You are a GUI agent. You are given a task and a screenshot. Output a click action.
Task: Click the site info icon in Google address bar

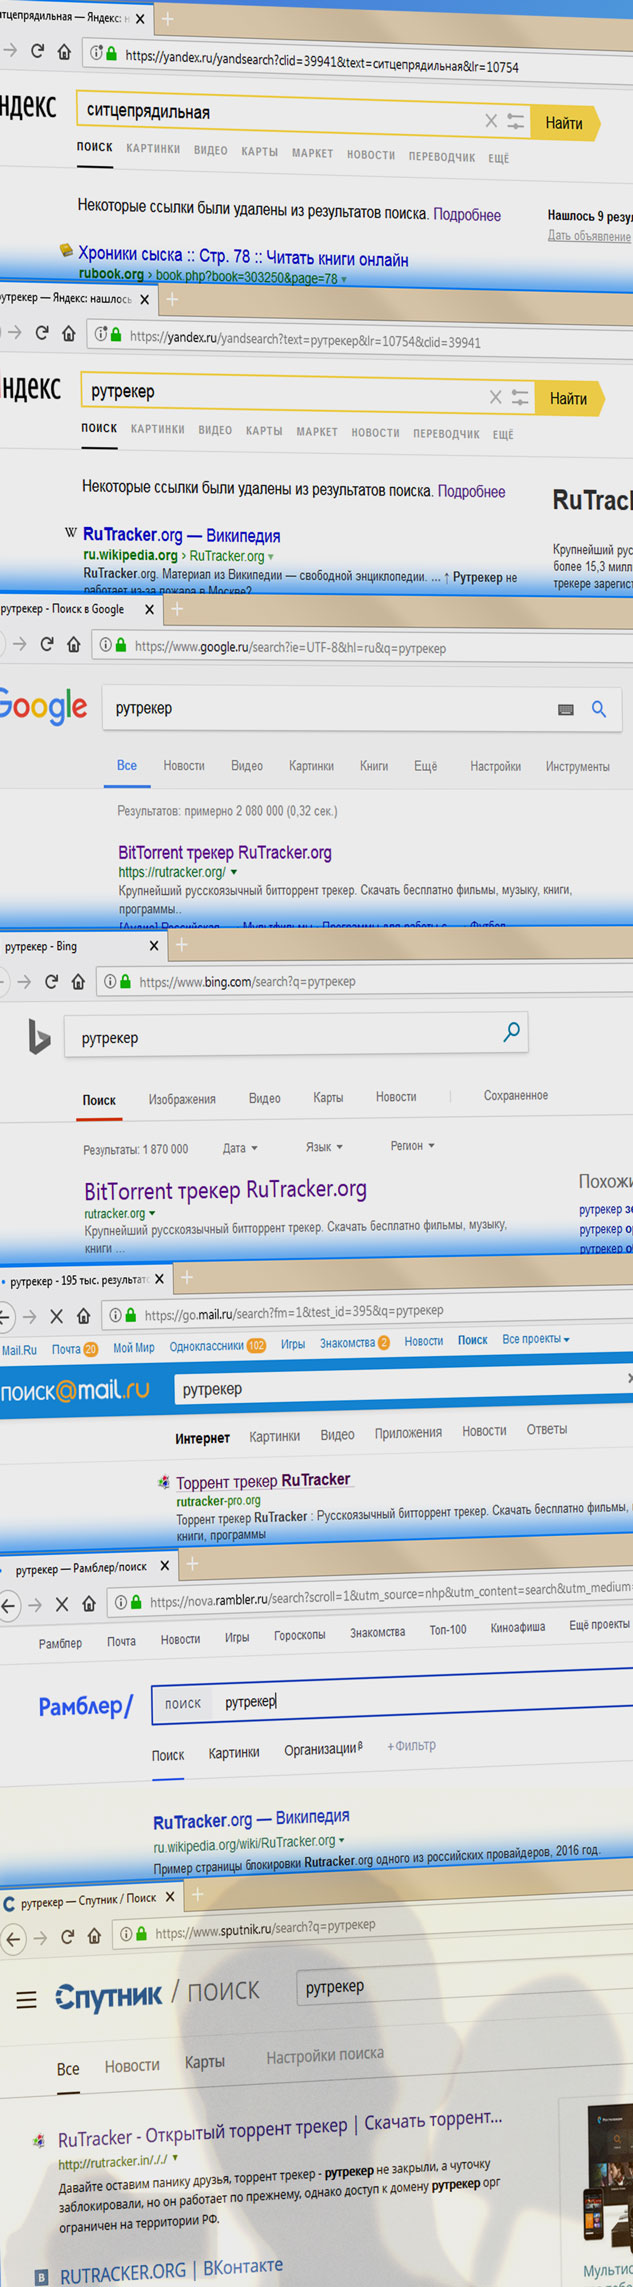pyautogui.click(x=105, y=645)
